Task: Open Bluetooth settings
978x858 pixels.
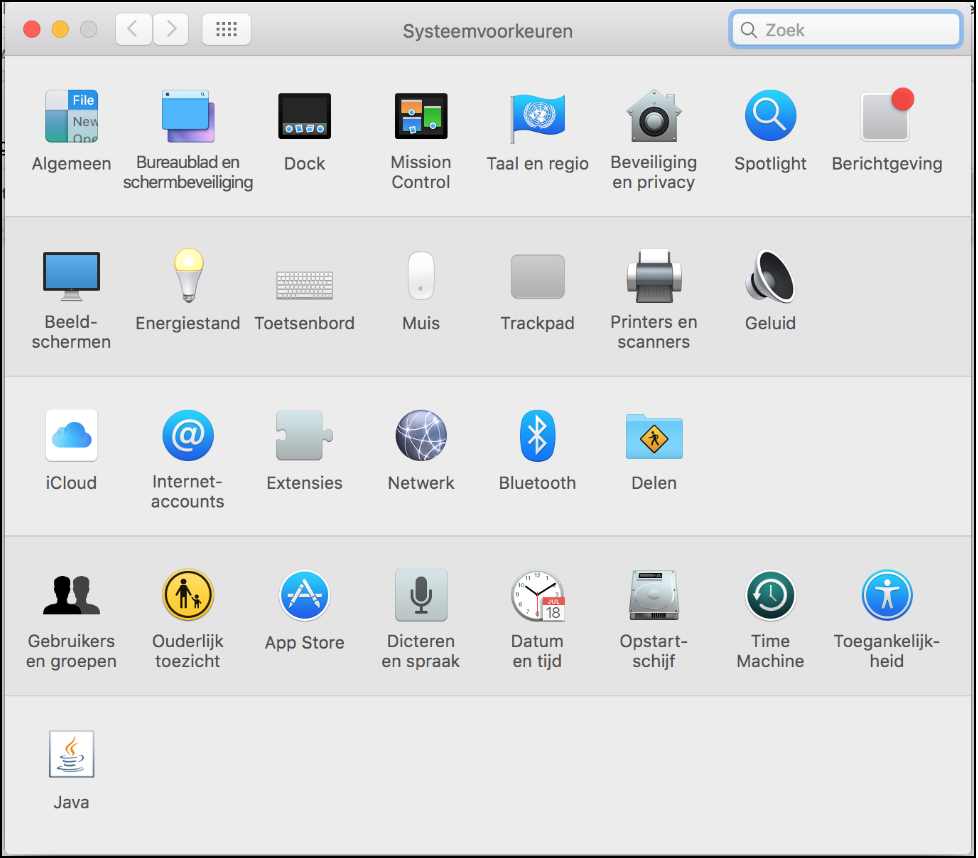Action: coord(537,436)
